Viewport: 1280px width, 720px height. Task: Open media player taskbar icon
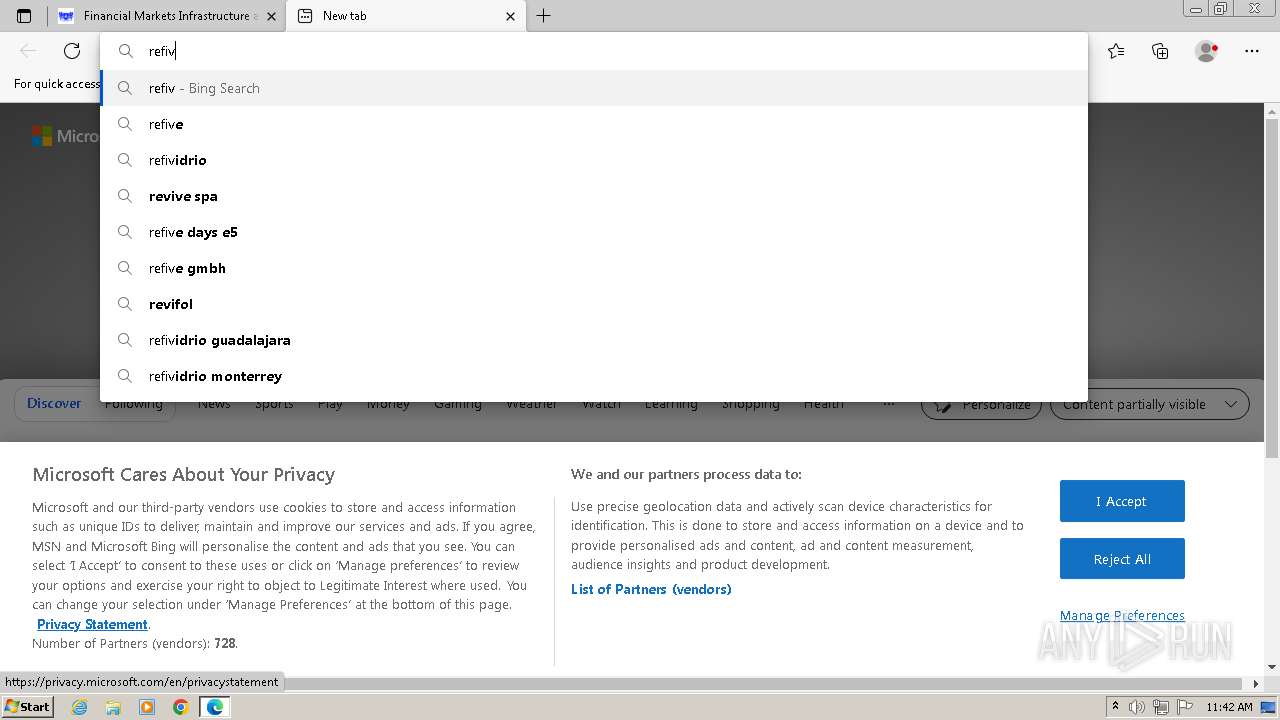coord(147,707)
